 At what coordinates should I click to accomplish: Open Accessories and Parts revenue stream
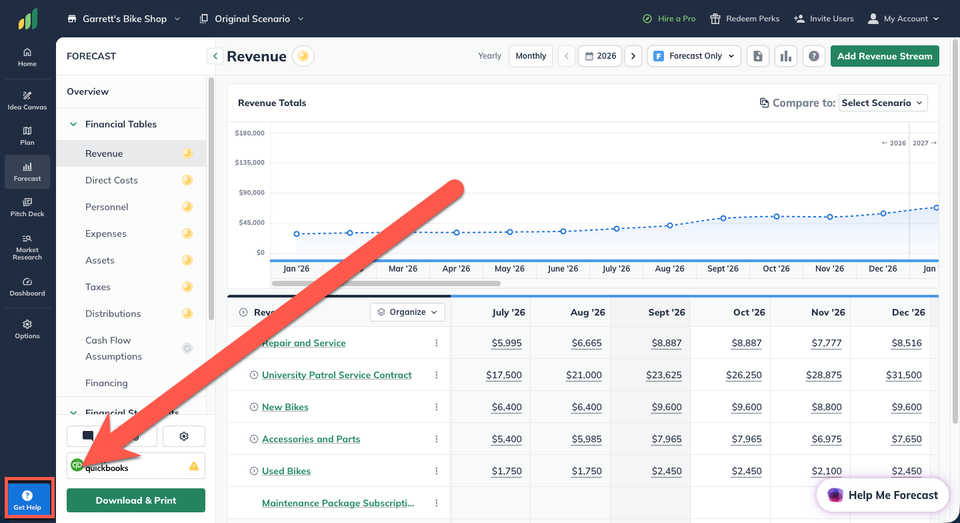point(311,438)
